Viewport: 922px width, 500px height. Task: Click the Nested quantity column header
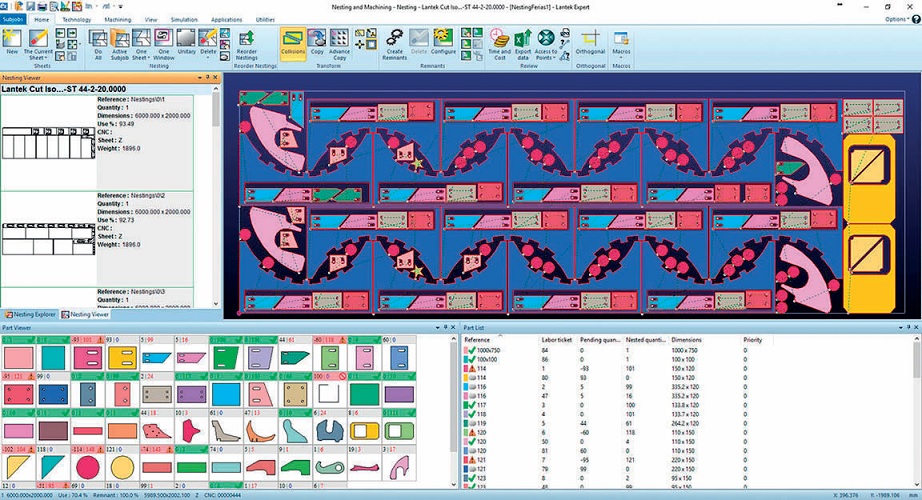pos(646,340)
